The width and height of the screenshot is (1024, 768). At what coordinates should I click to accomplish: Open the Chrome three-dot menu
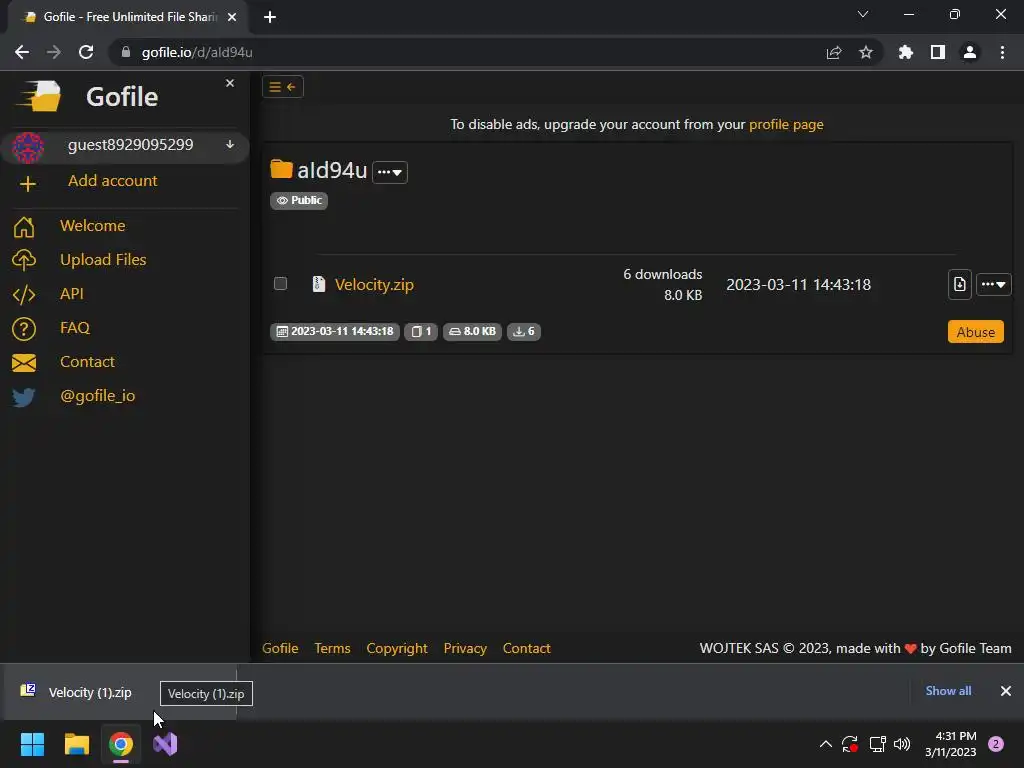point(1002,52)
